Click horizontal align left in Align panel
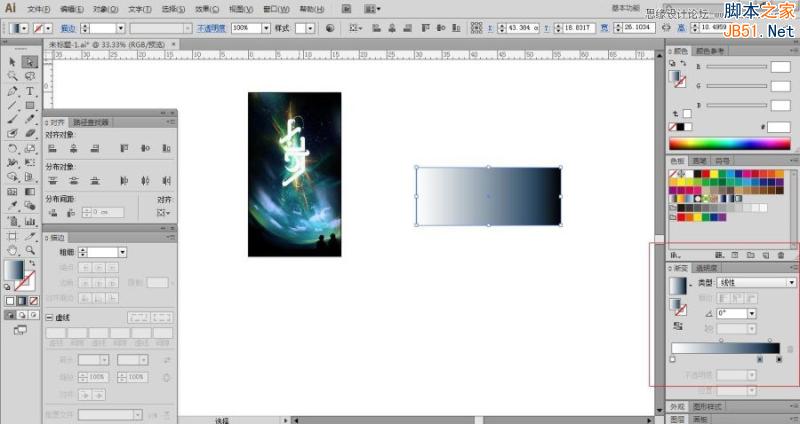 point(52,148)
